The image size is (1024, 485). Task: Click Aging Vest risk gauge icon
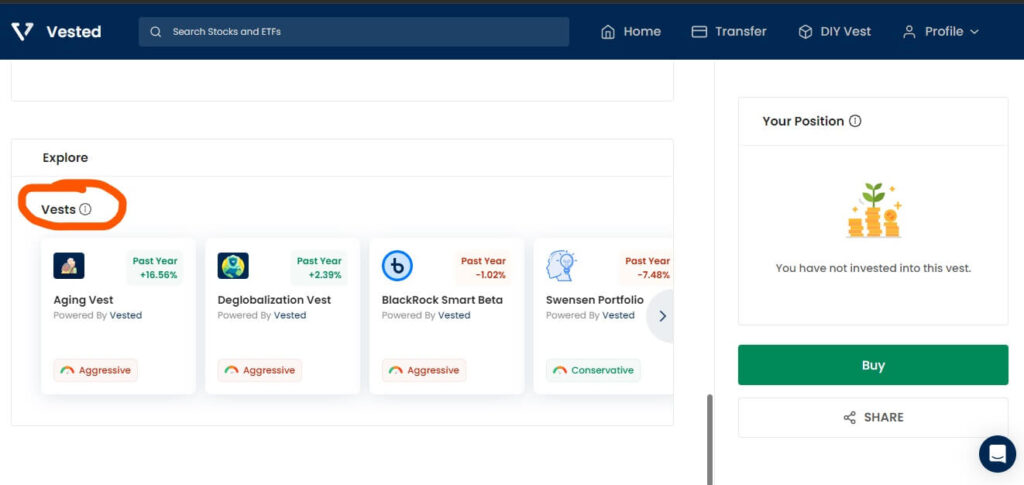(67, 370)
